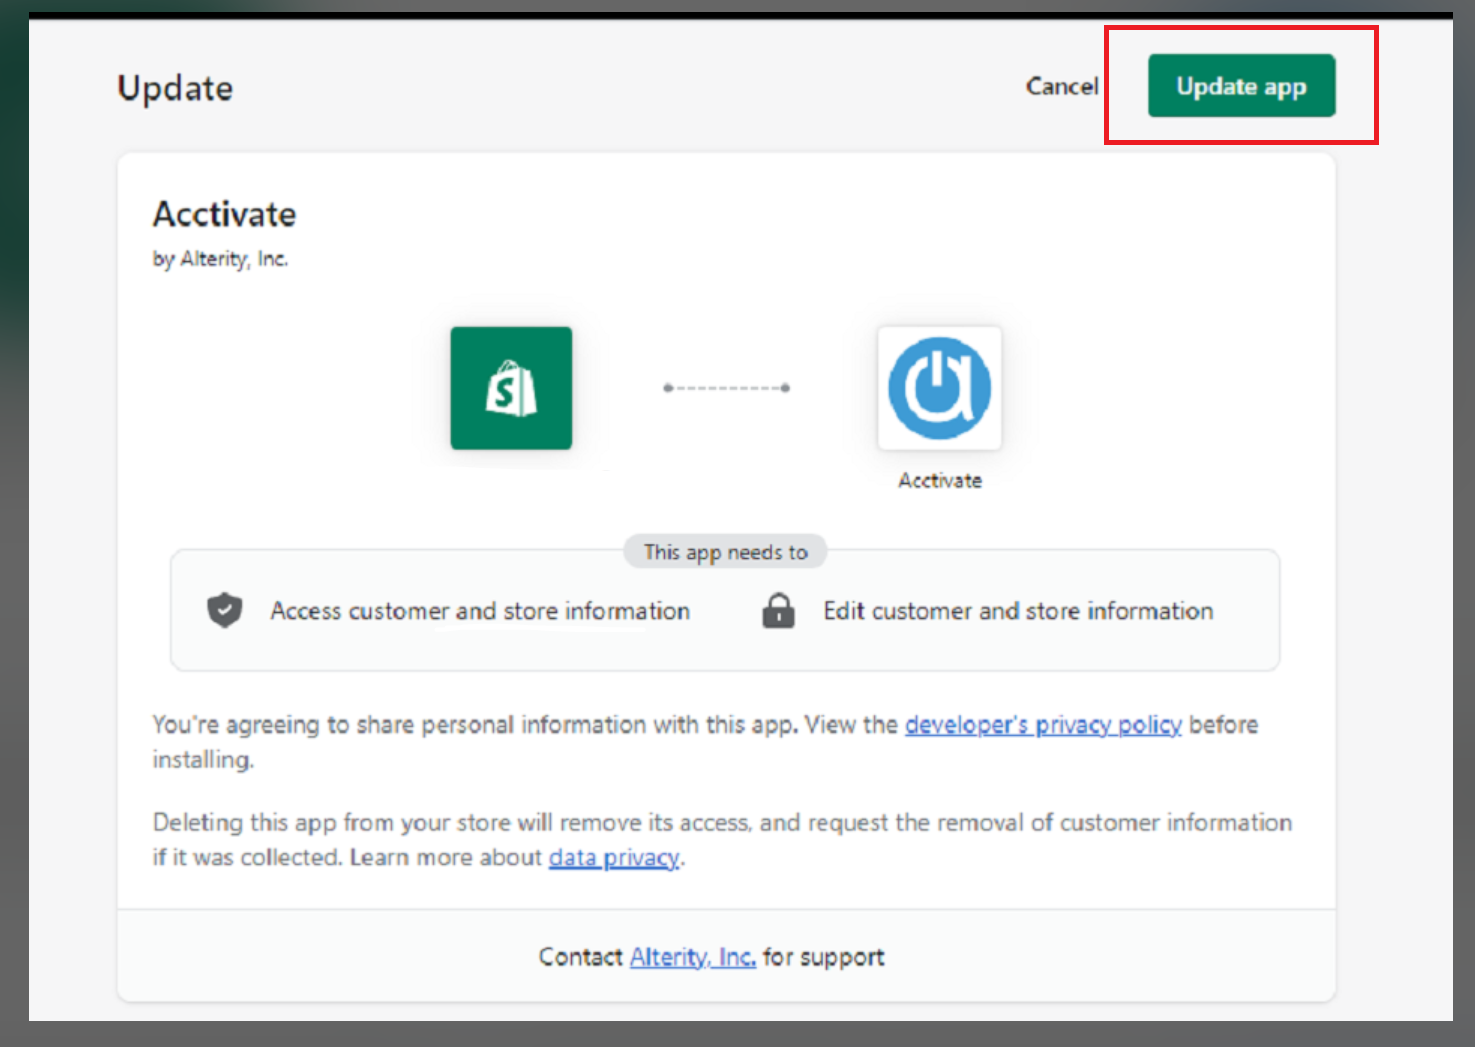The image size is (1475, 1047).
Task: Click the 'by Alterity, Inc.' subtitle
Action: [220, 259]
